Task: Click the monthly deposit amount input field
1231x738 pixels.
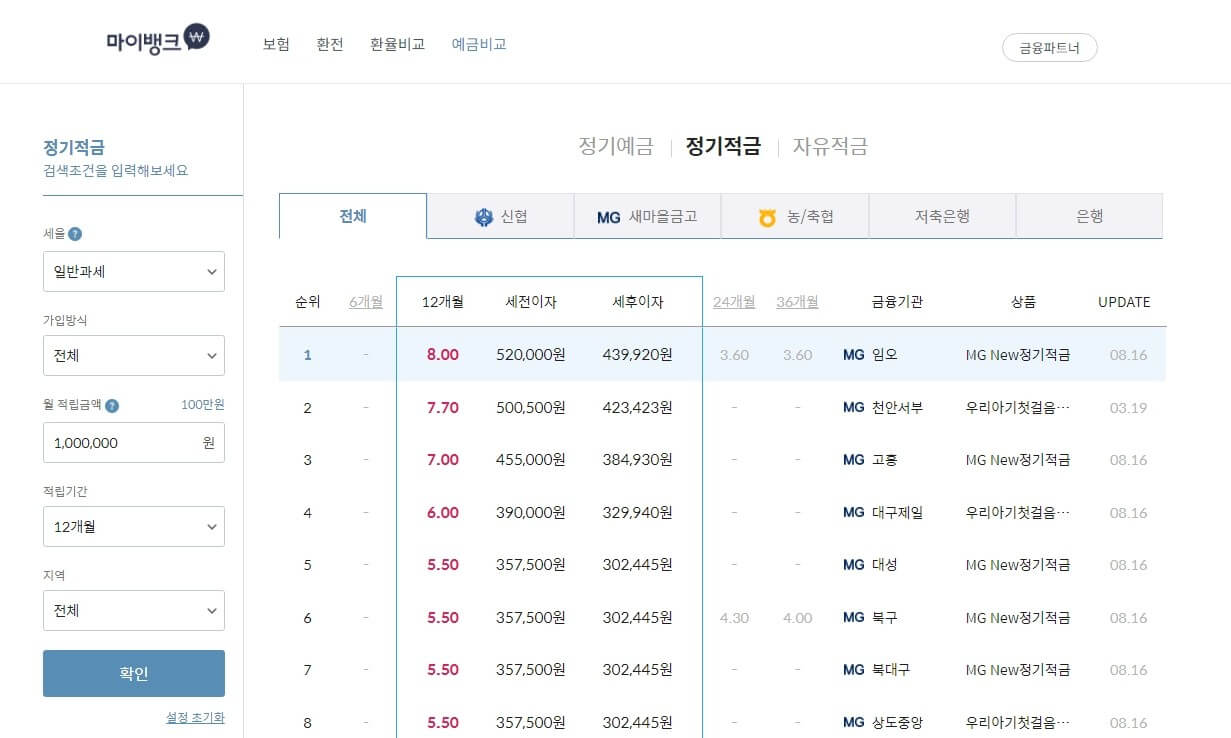Action: (134, 442)
